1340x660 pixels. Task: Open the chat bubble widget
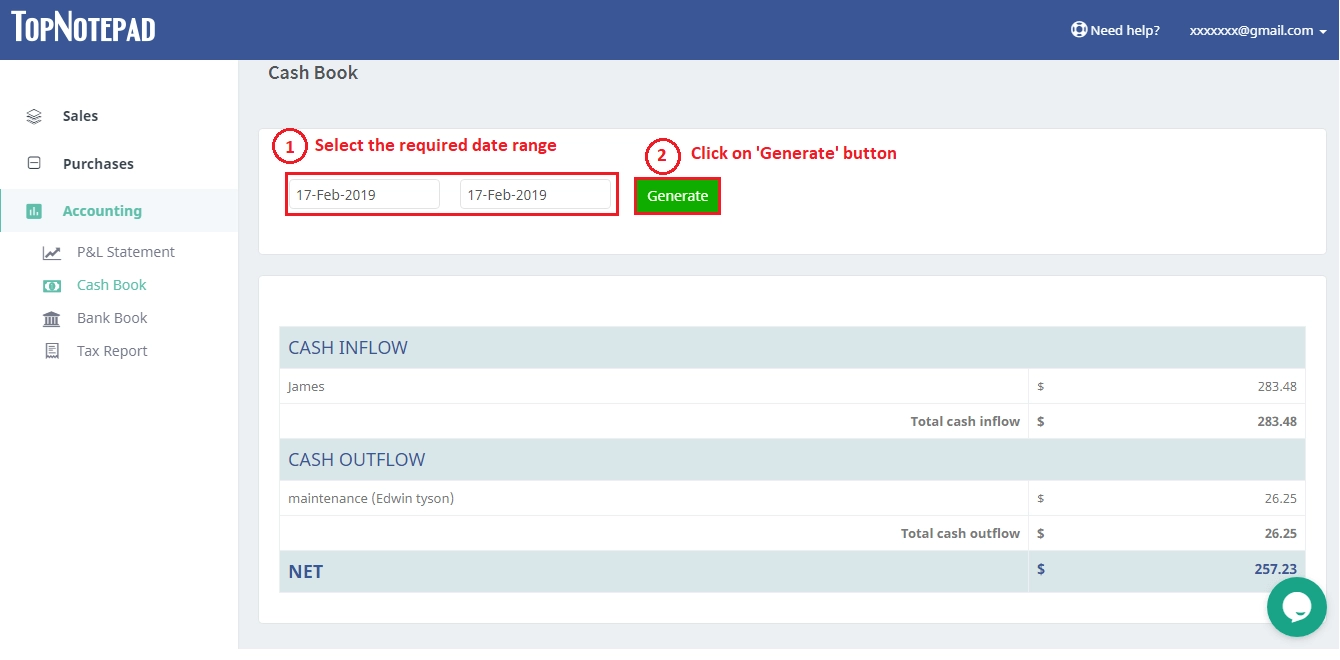pyautogui.click(x=1296, y=607)
